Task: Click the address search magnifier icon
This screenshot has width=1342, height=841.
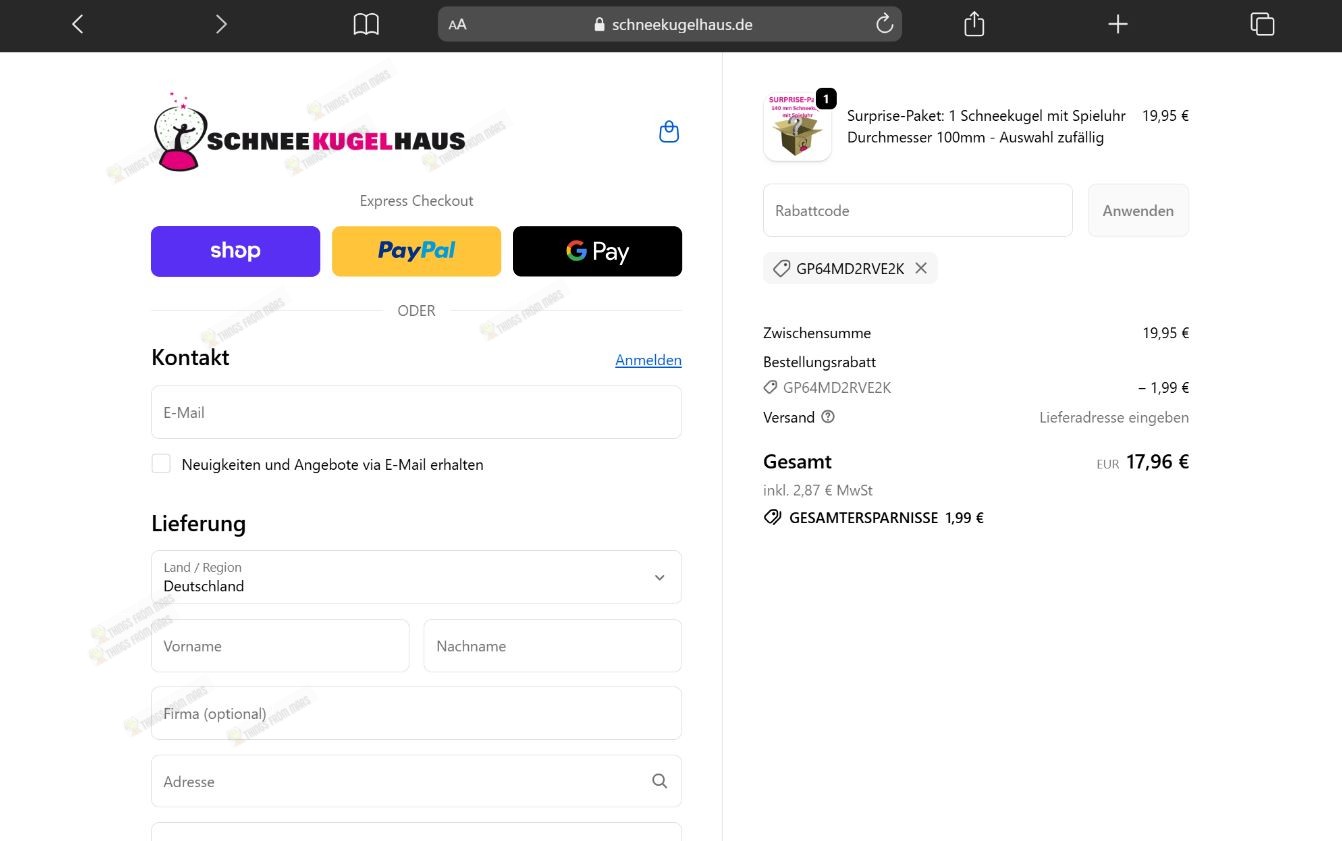Action: [659, 781]
